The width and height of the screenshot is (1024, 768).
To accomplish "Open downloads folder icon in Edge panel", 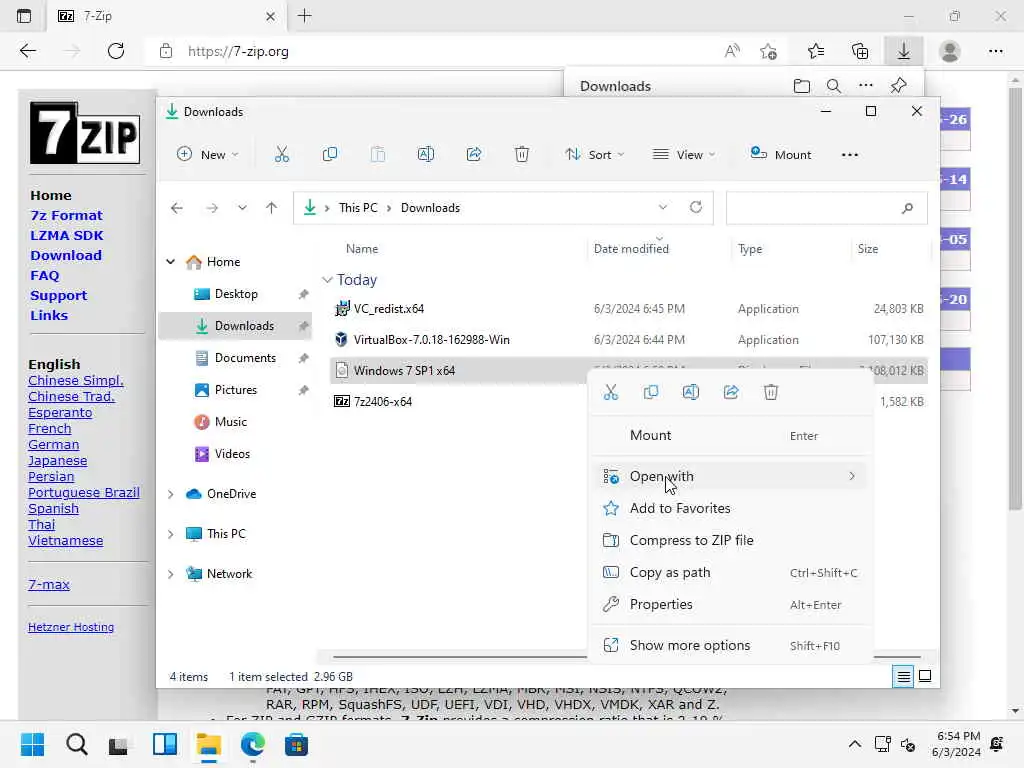I will (801, 86).
